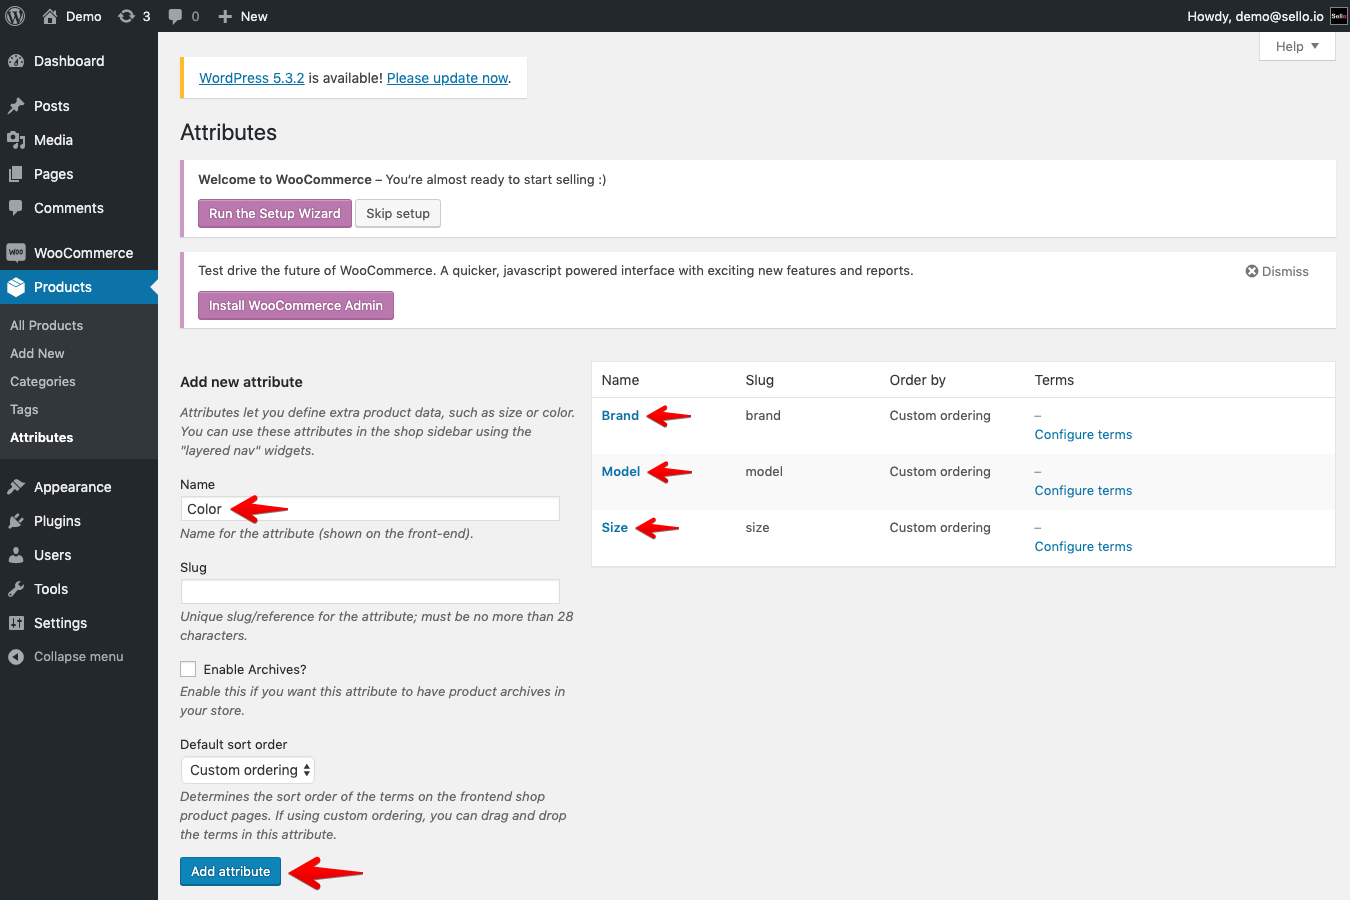The height and width of the screenshot is (900, 1350).
Task: Click the Comments sidebar icon
Action: (16, 208)
